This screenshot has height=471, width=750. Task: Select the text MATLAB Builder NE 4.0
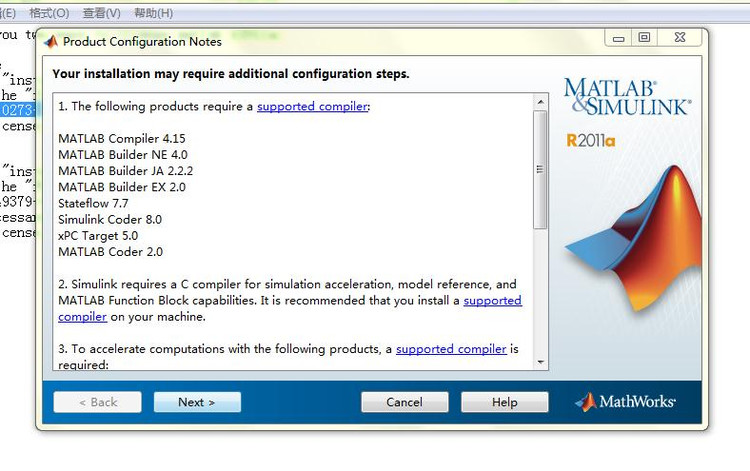[x=123, y=155]
